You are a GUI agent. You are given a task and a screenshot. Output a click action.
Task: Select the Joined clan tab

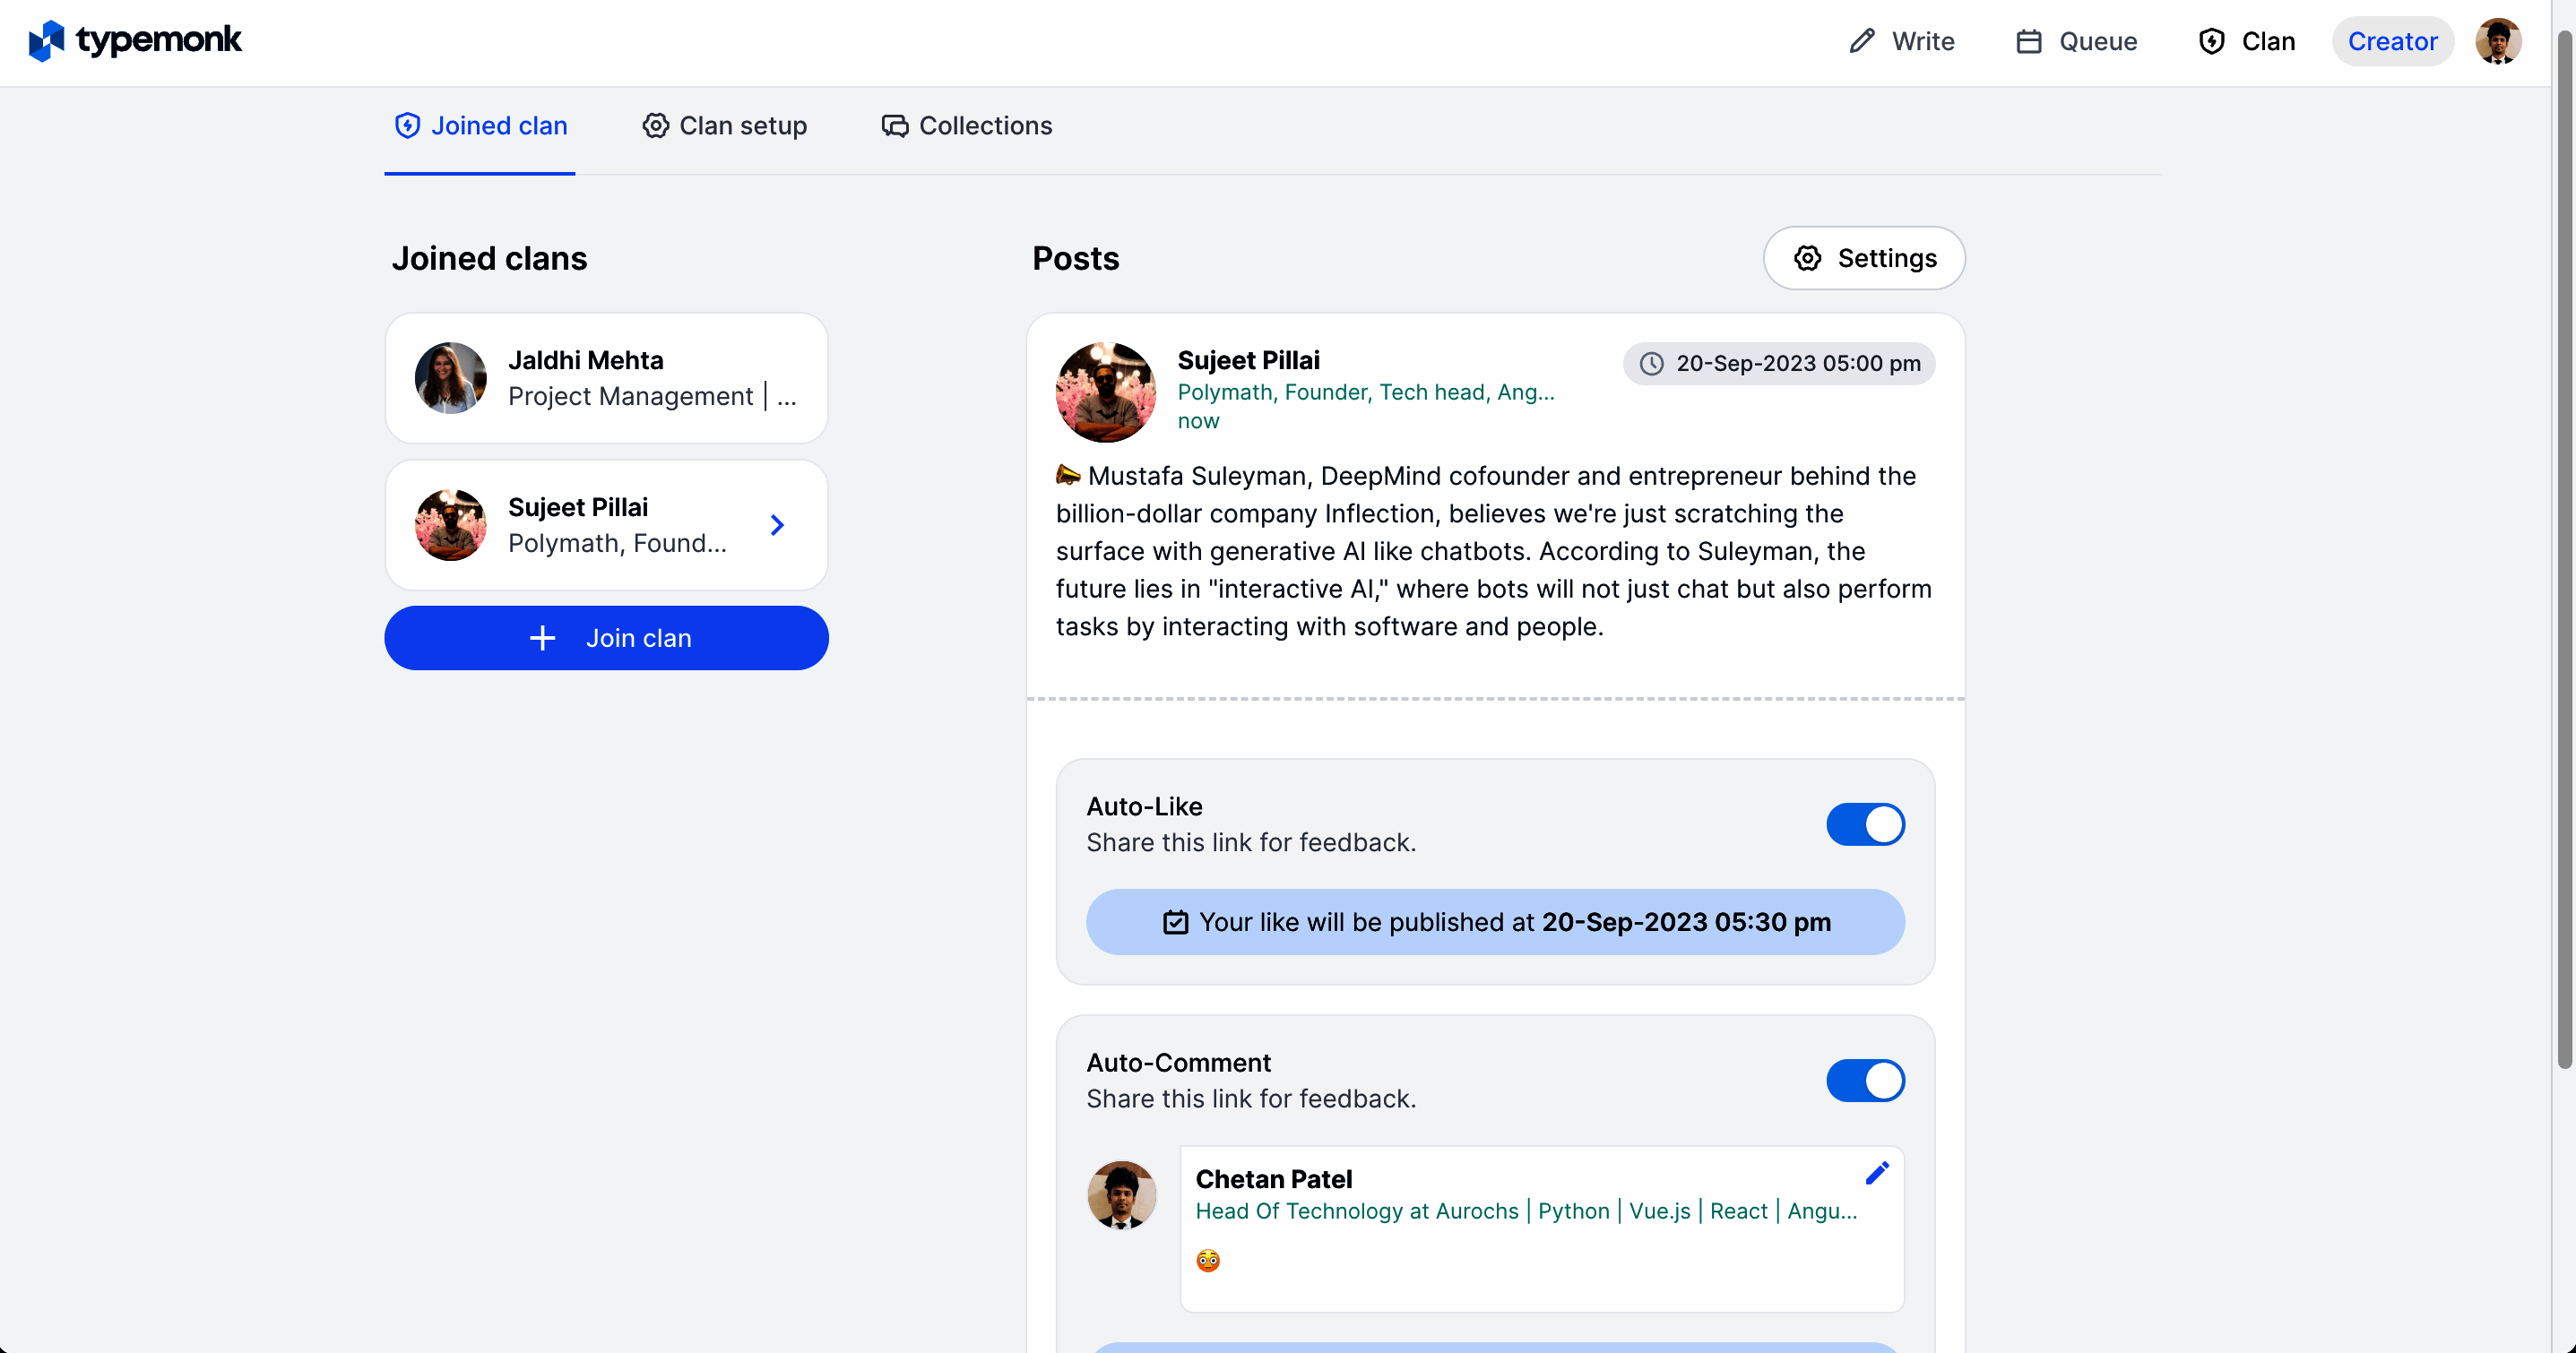pyautogui.click(x=480, y=126)
